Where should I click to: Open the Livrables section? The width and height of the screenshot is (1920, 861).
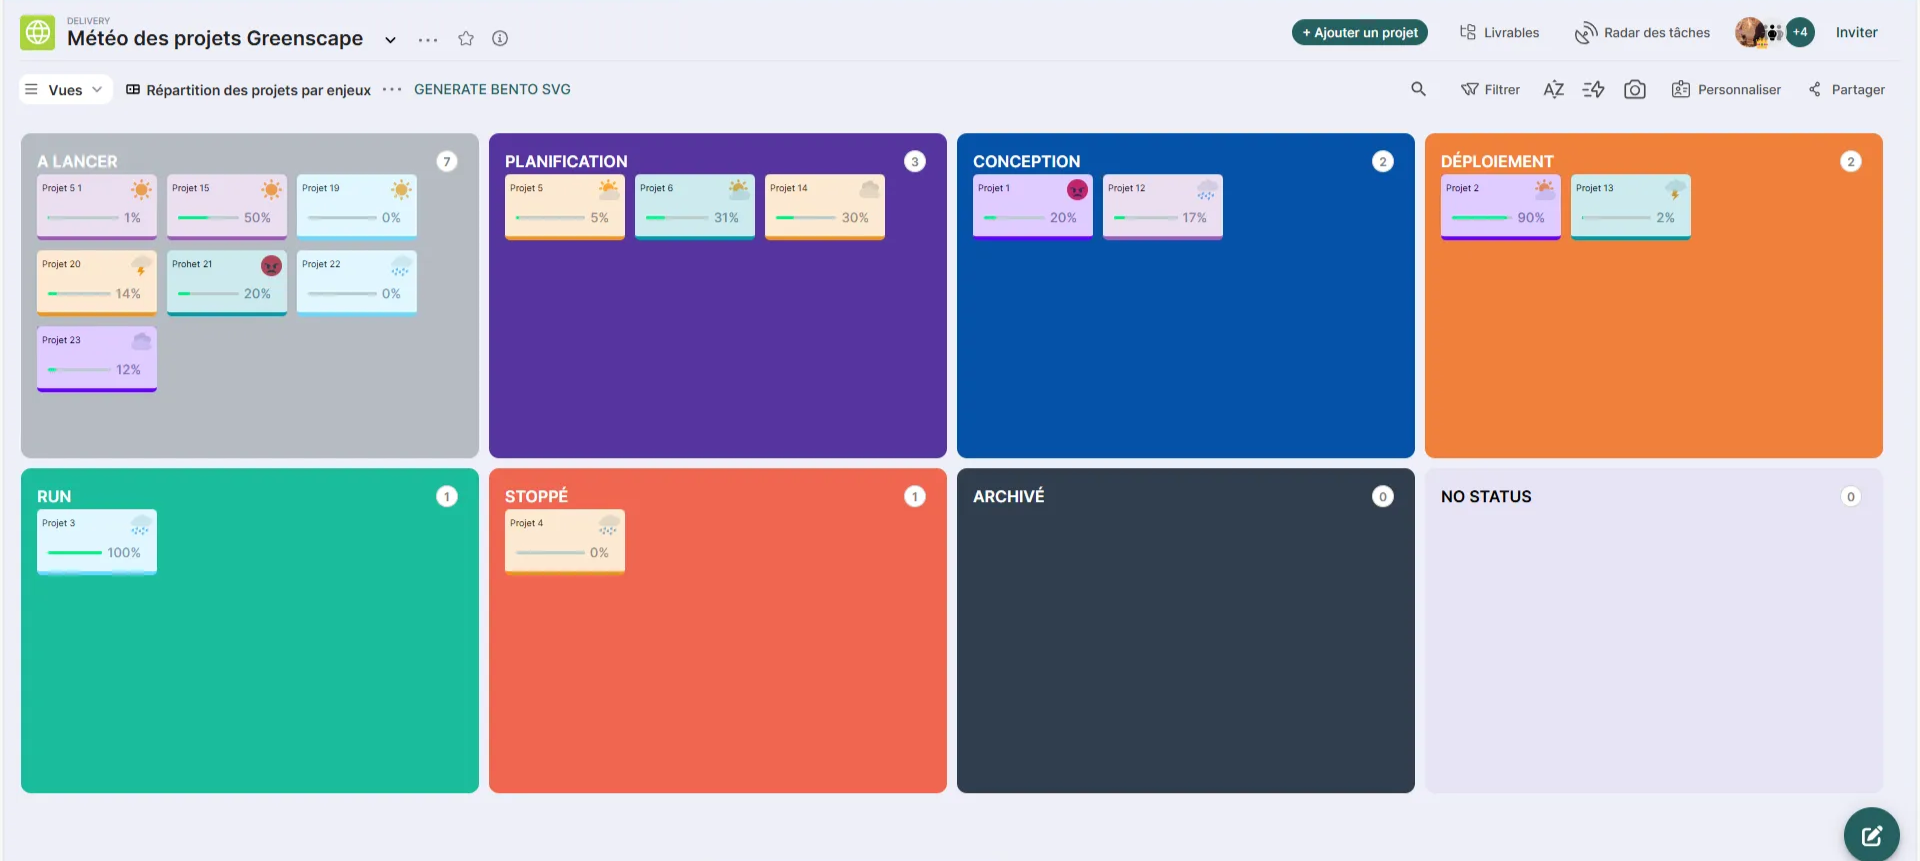tap(1499, 33)
